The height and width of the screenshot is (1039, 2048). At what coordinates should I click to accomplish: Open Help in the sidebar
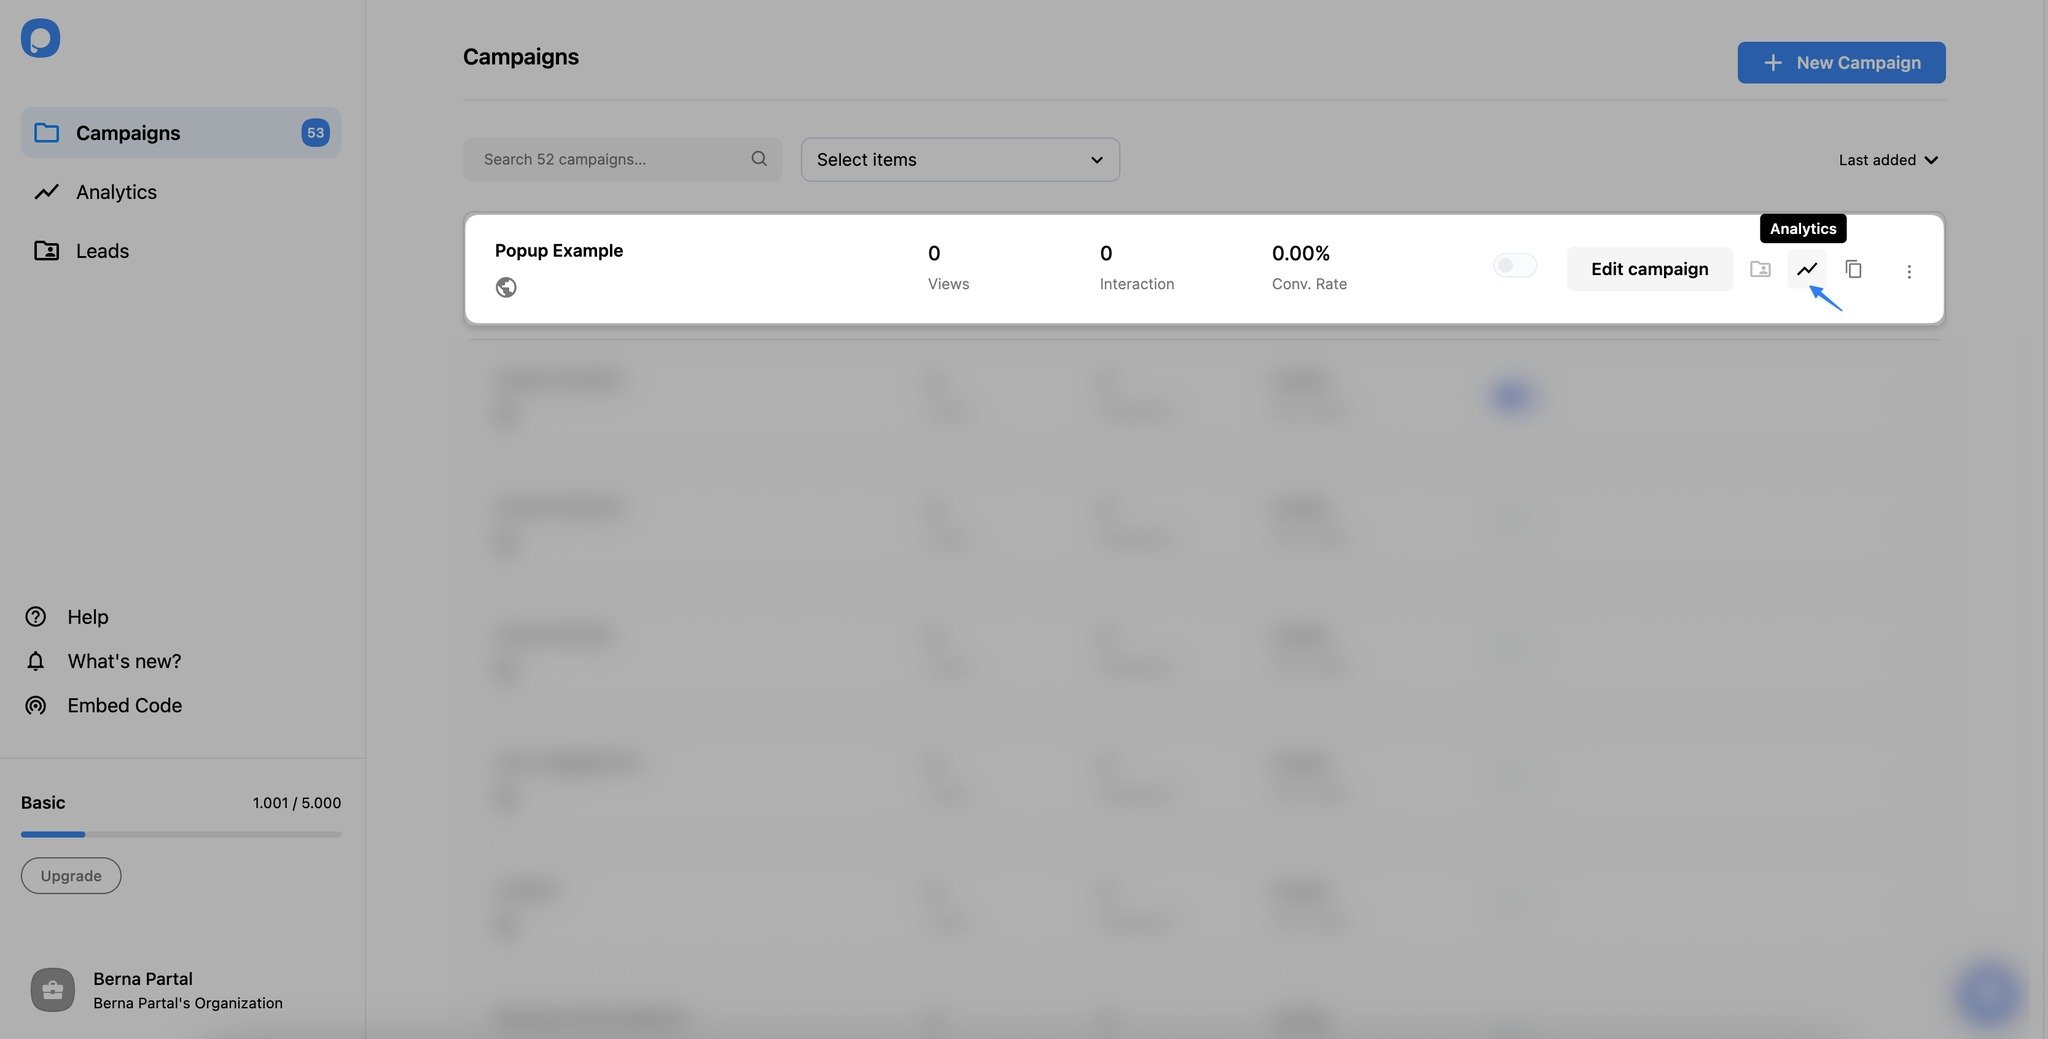[88, 617]
